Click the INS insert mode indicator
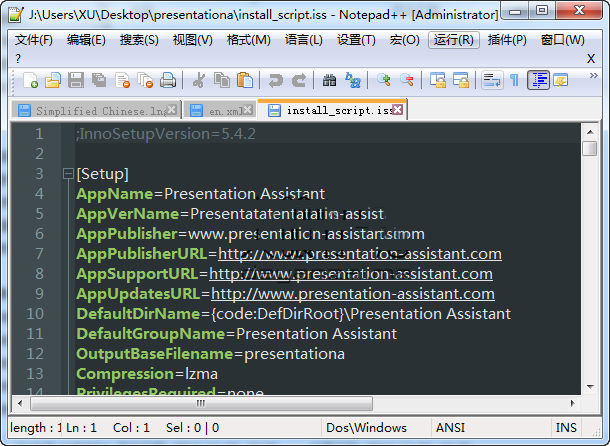The width and height of the screenshot is (610, 446). click(x=566, y=428)
